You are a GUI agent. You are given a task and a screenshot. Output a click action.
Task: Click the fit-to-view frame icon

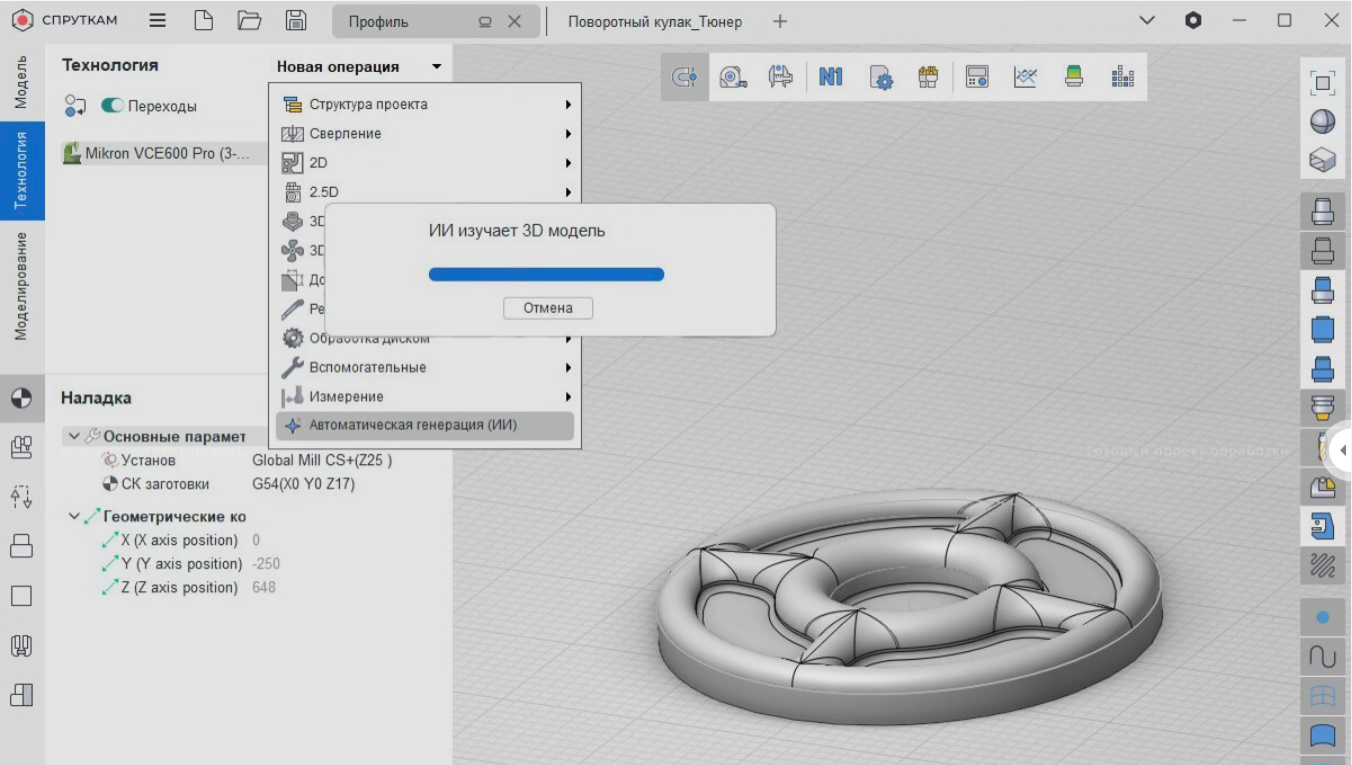point(1322,83)
